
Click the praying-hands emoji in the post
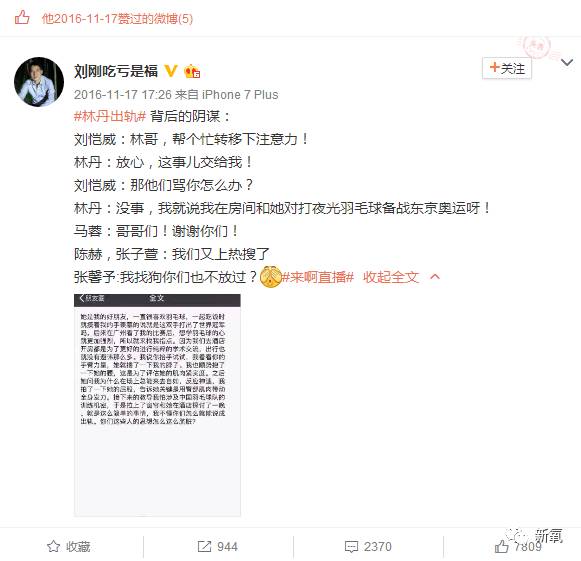point(271,276)
